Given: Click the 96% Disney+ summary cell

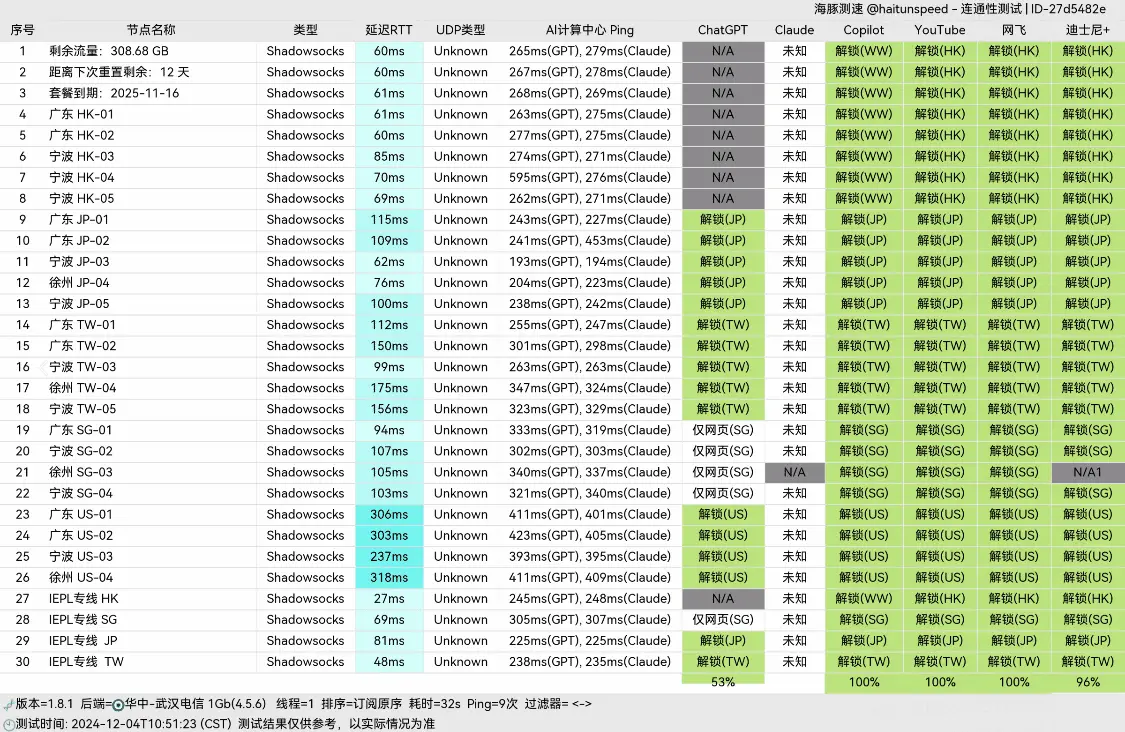Looking at the screenshot, I should point(1087,682).
